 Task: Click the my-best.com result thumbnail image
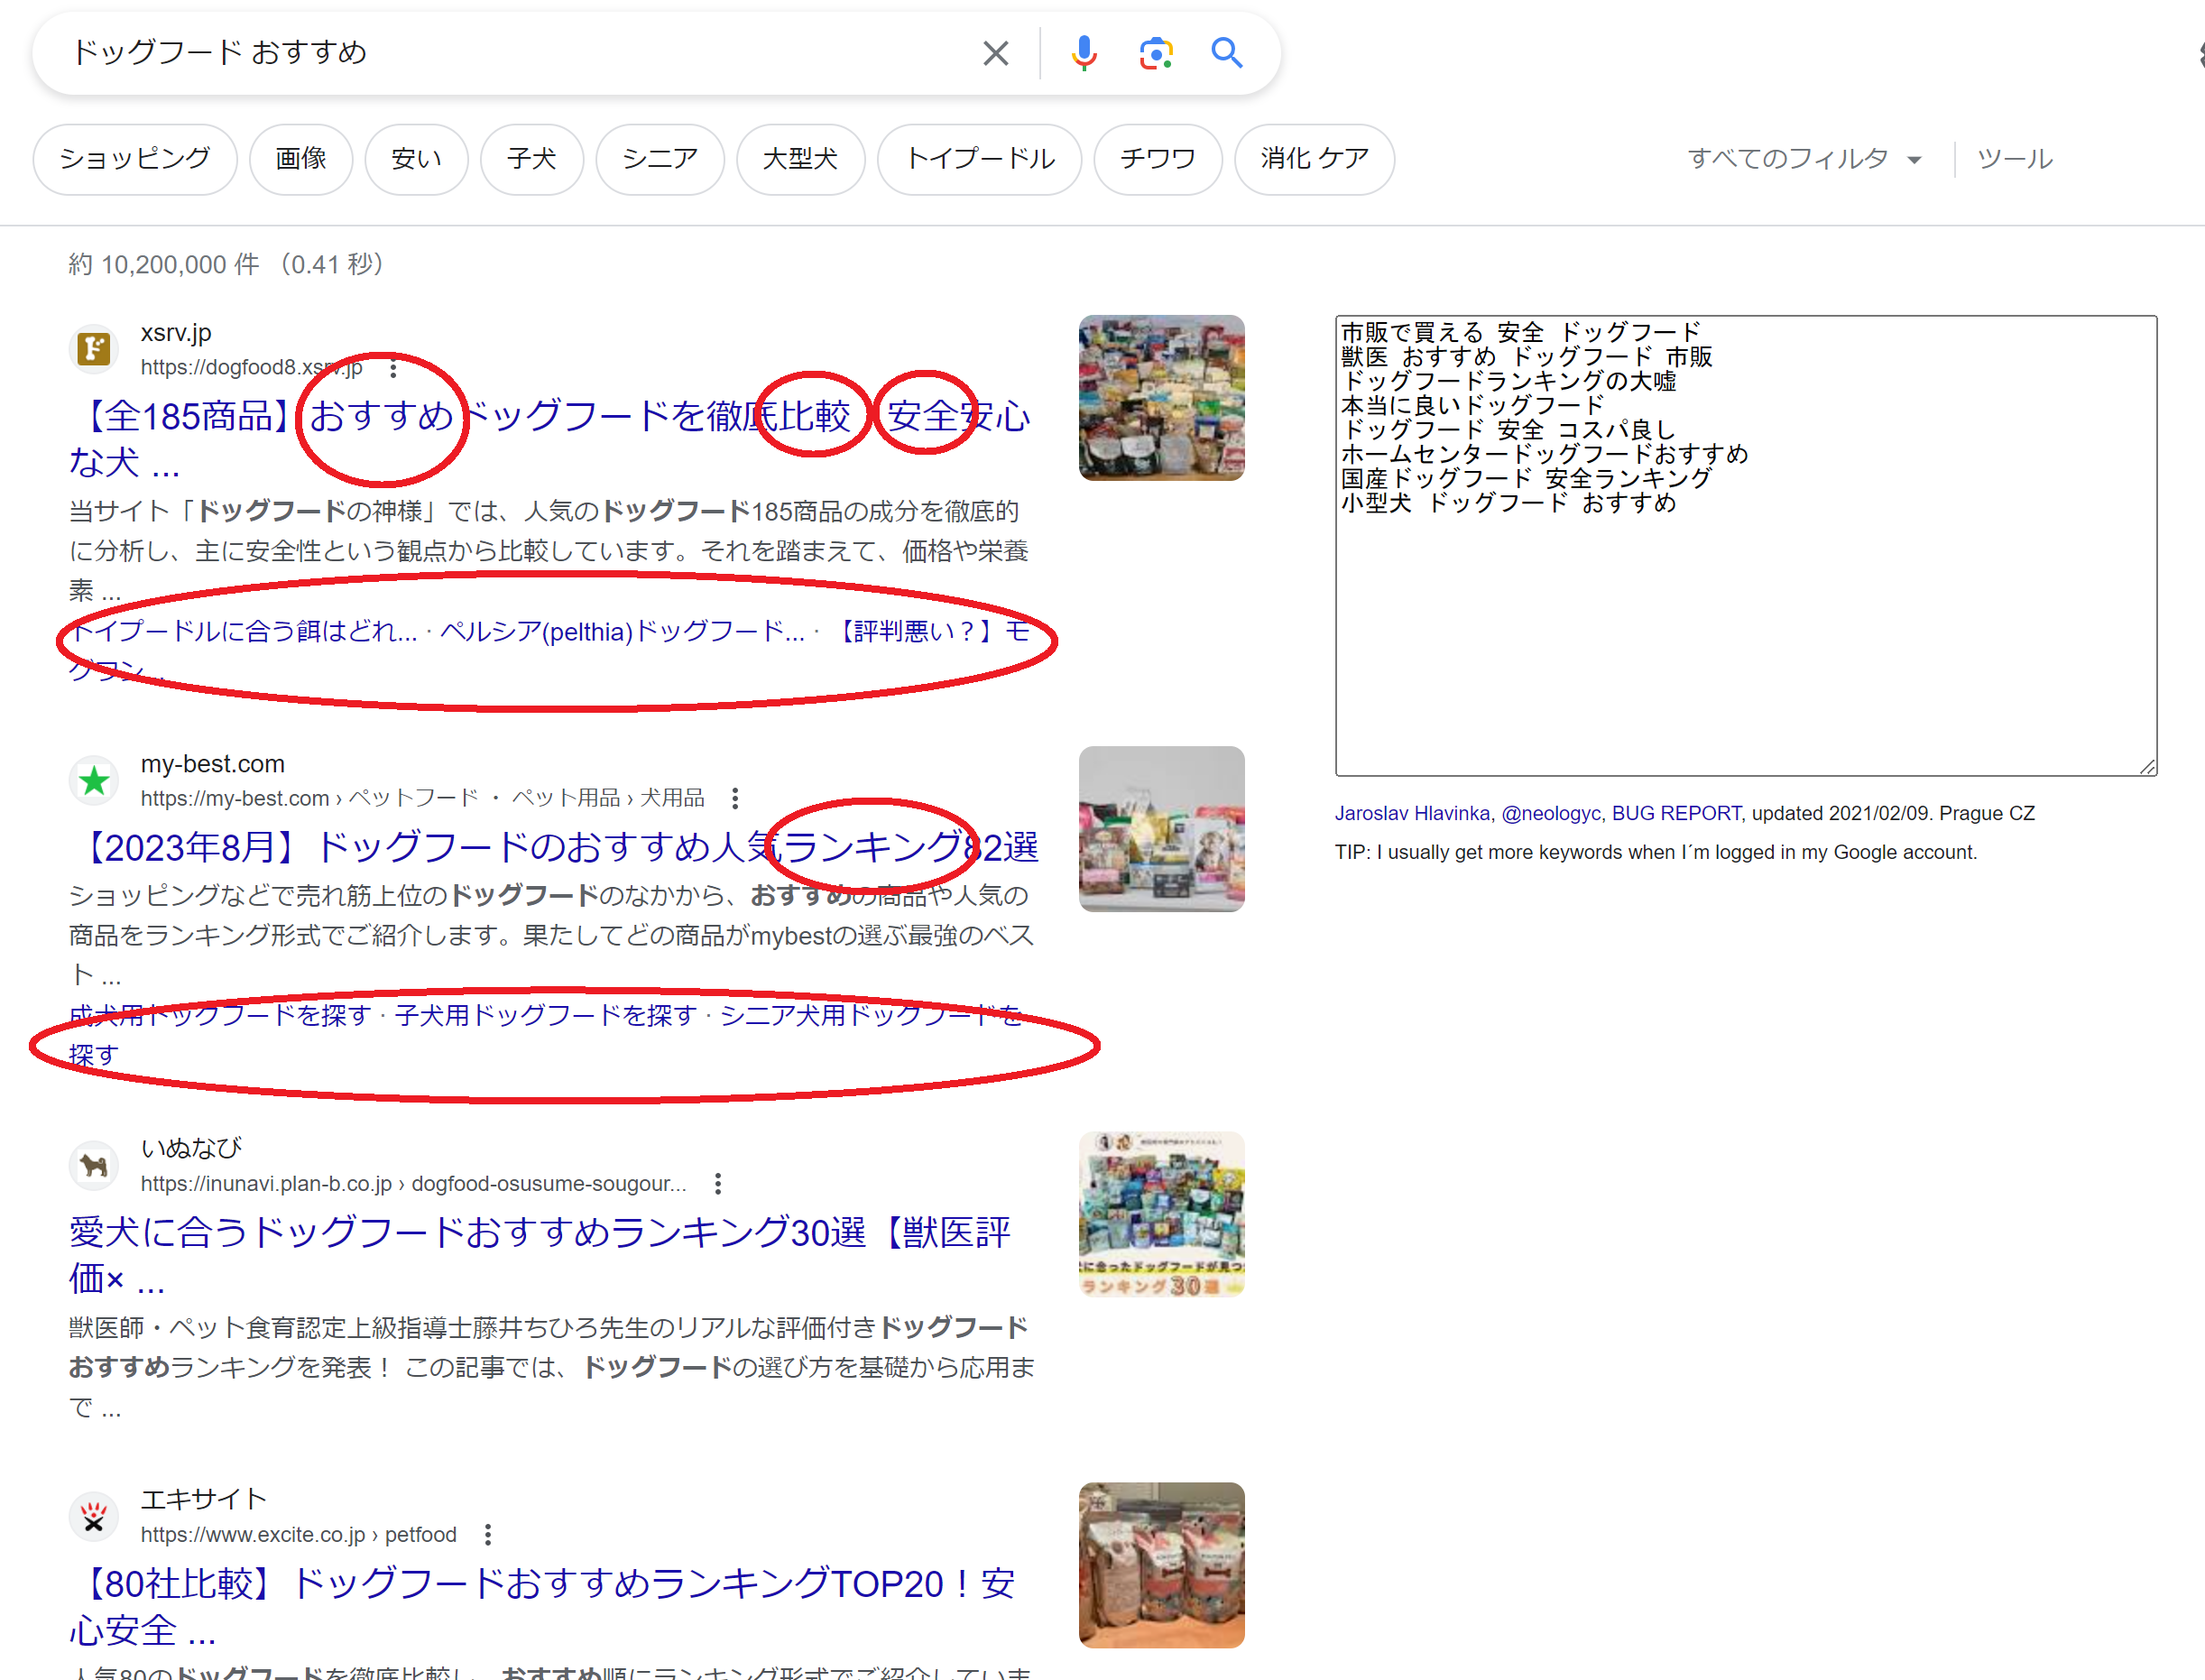1161,828
